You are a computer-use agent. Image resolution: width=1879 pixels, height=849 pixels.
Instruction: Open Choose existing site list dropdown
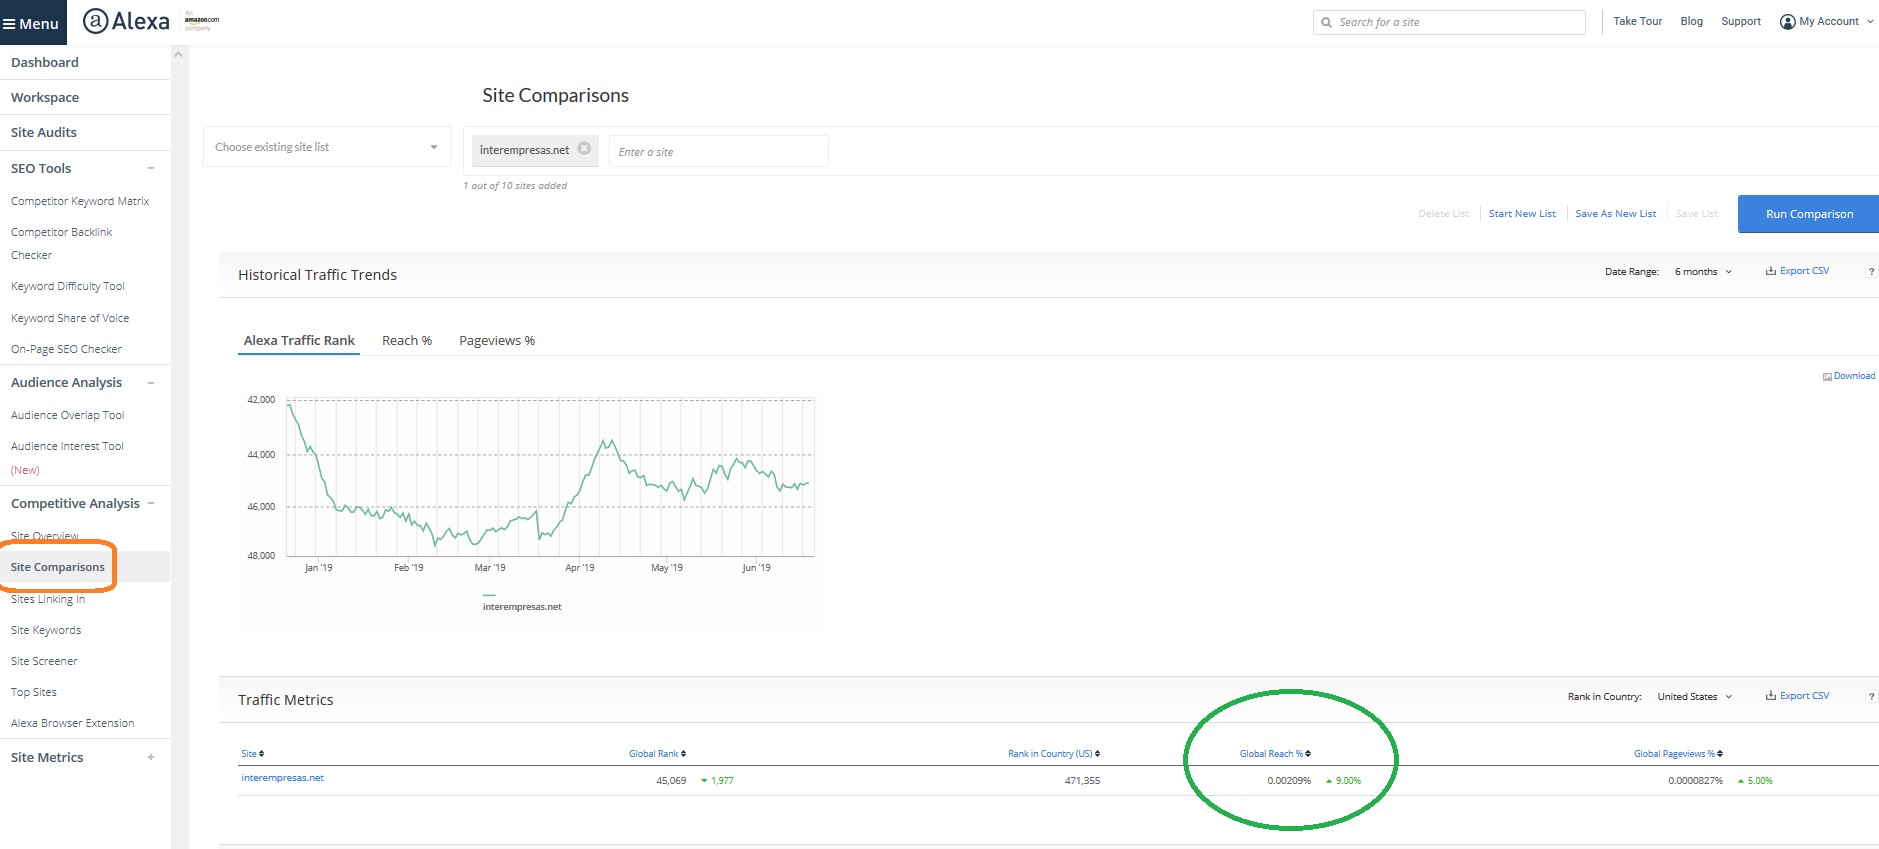coord(326,147)
